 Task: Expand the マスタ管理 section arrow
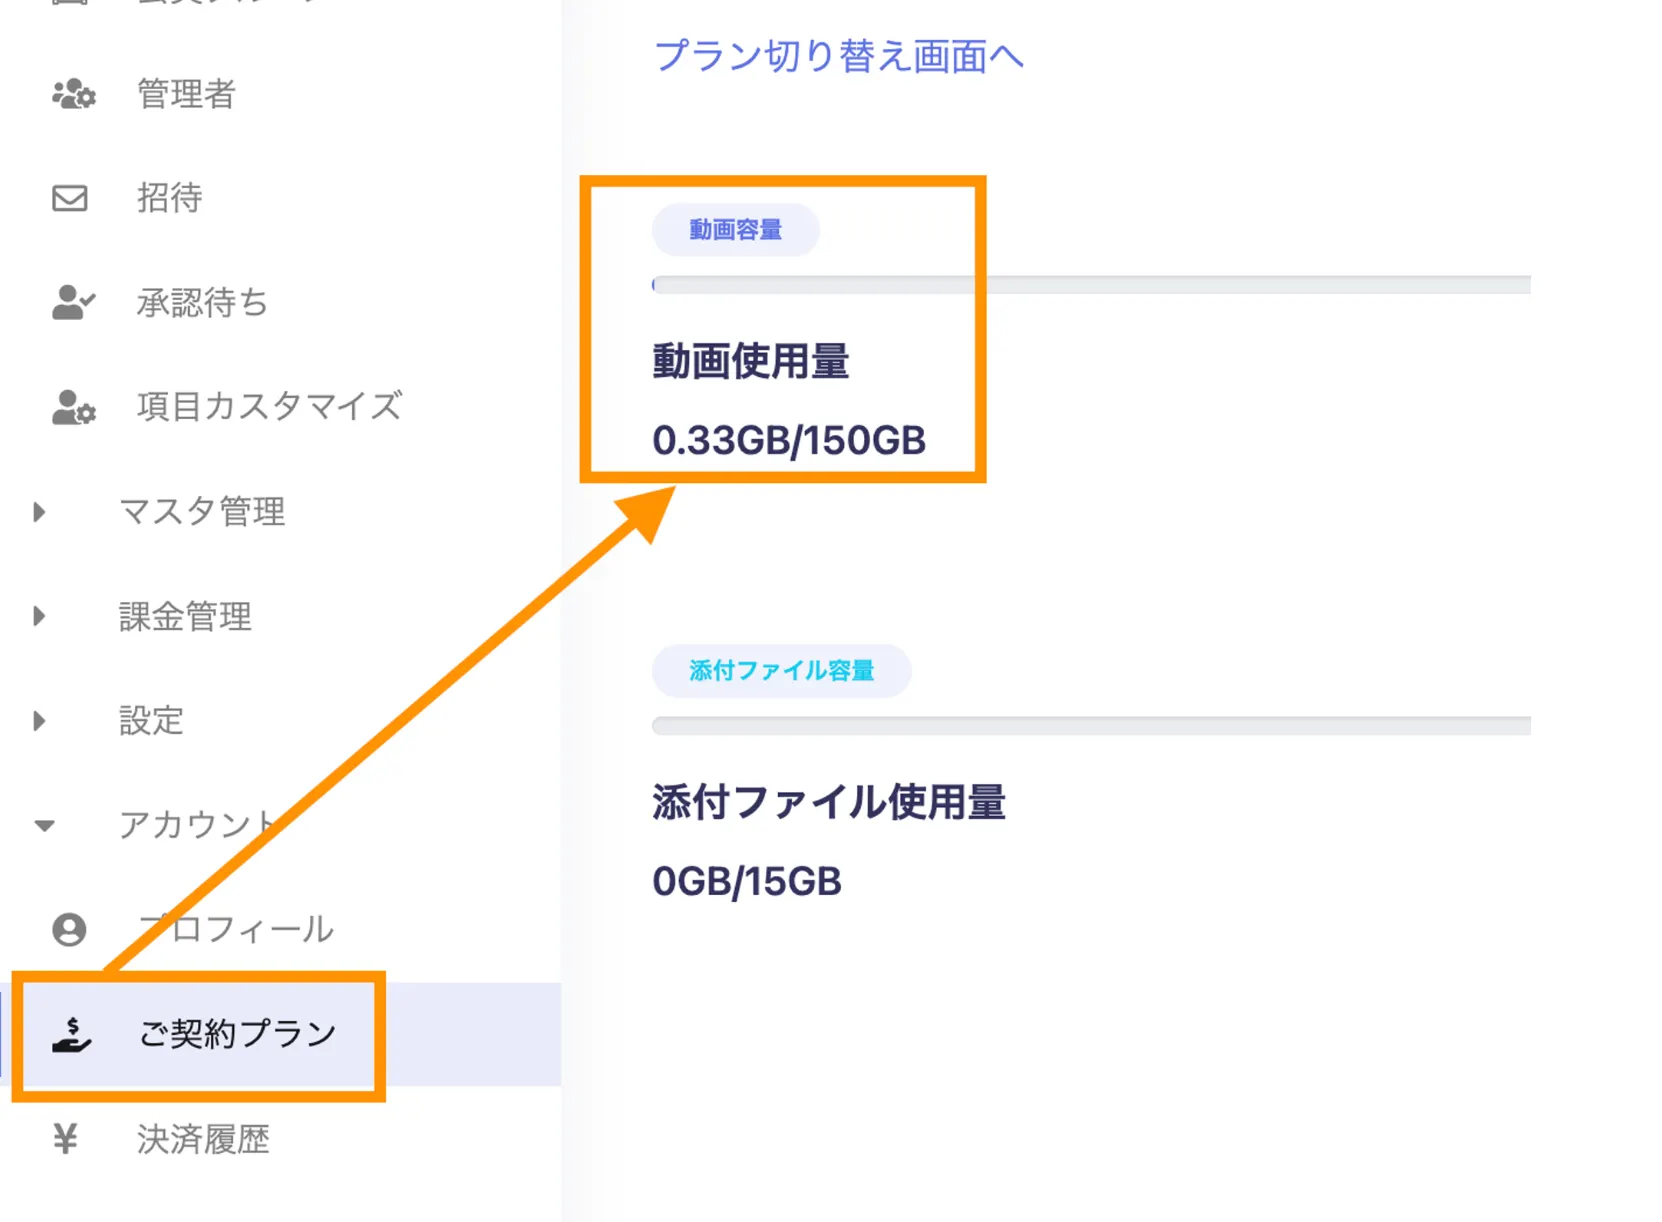tap(39, 512)
